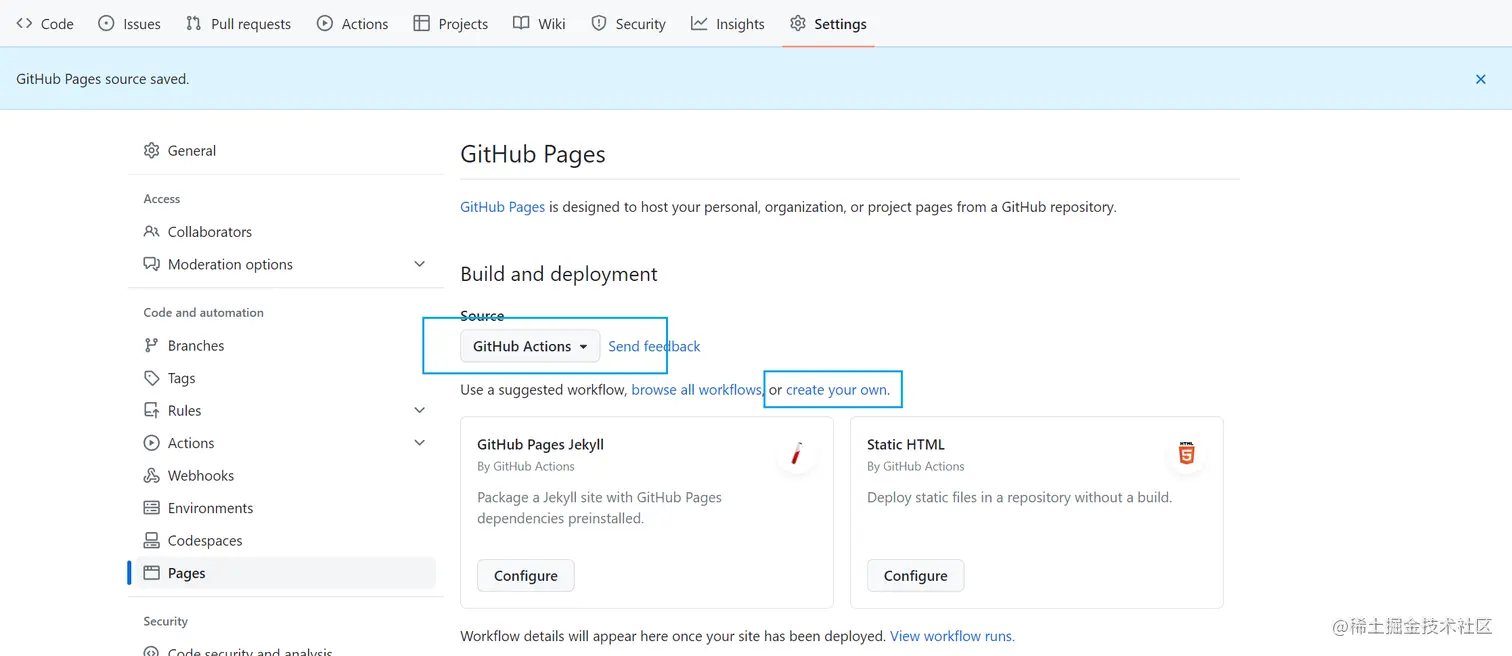The image size is (1512, 656).
Task: Click the Pull requests icon
Action: click(x=193, y=23)
